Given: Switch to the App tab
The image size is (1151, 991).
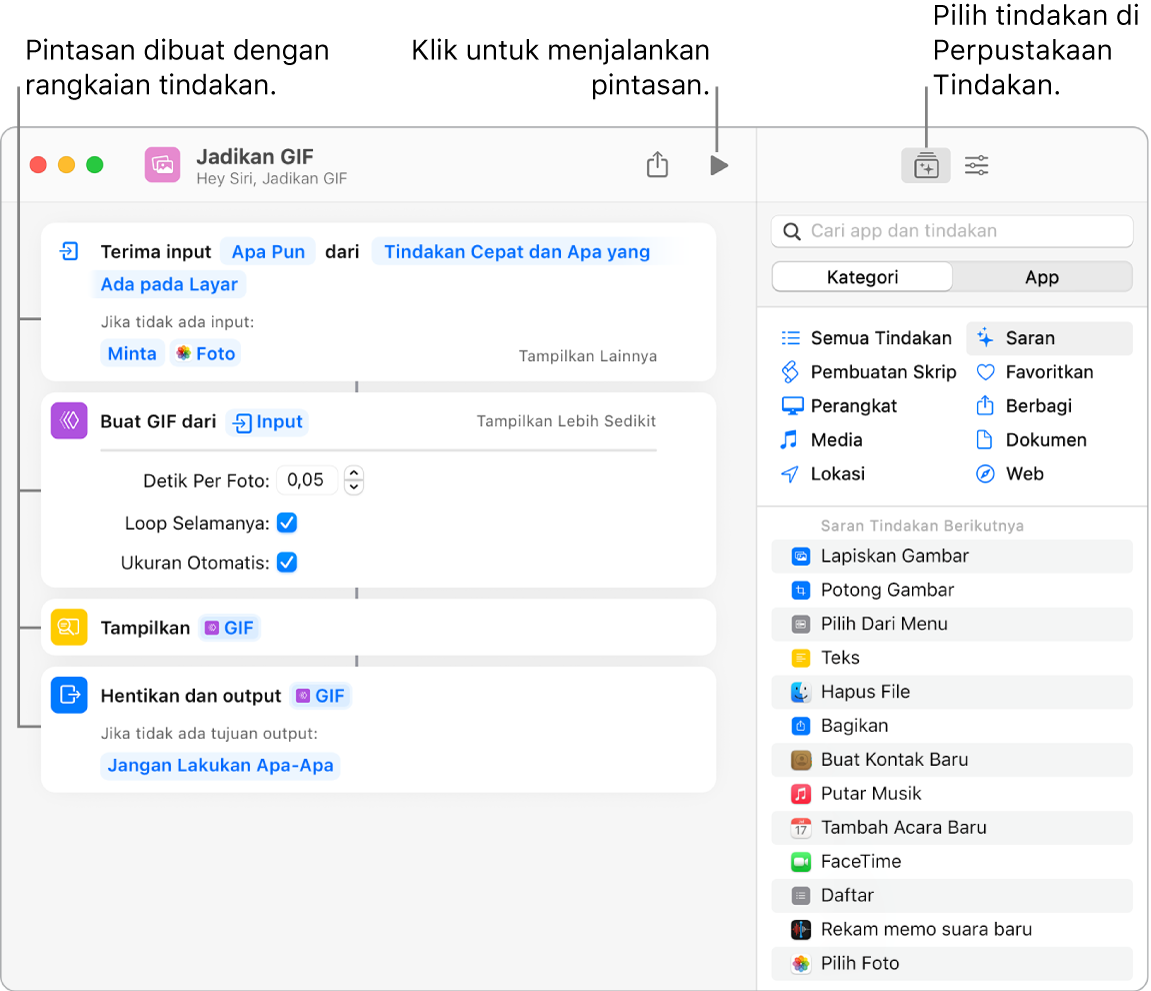Looking at the screenshot, I should pos(1043,277).
